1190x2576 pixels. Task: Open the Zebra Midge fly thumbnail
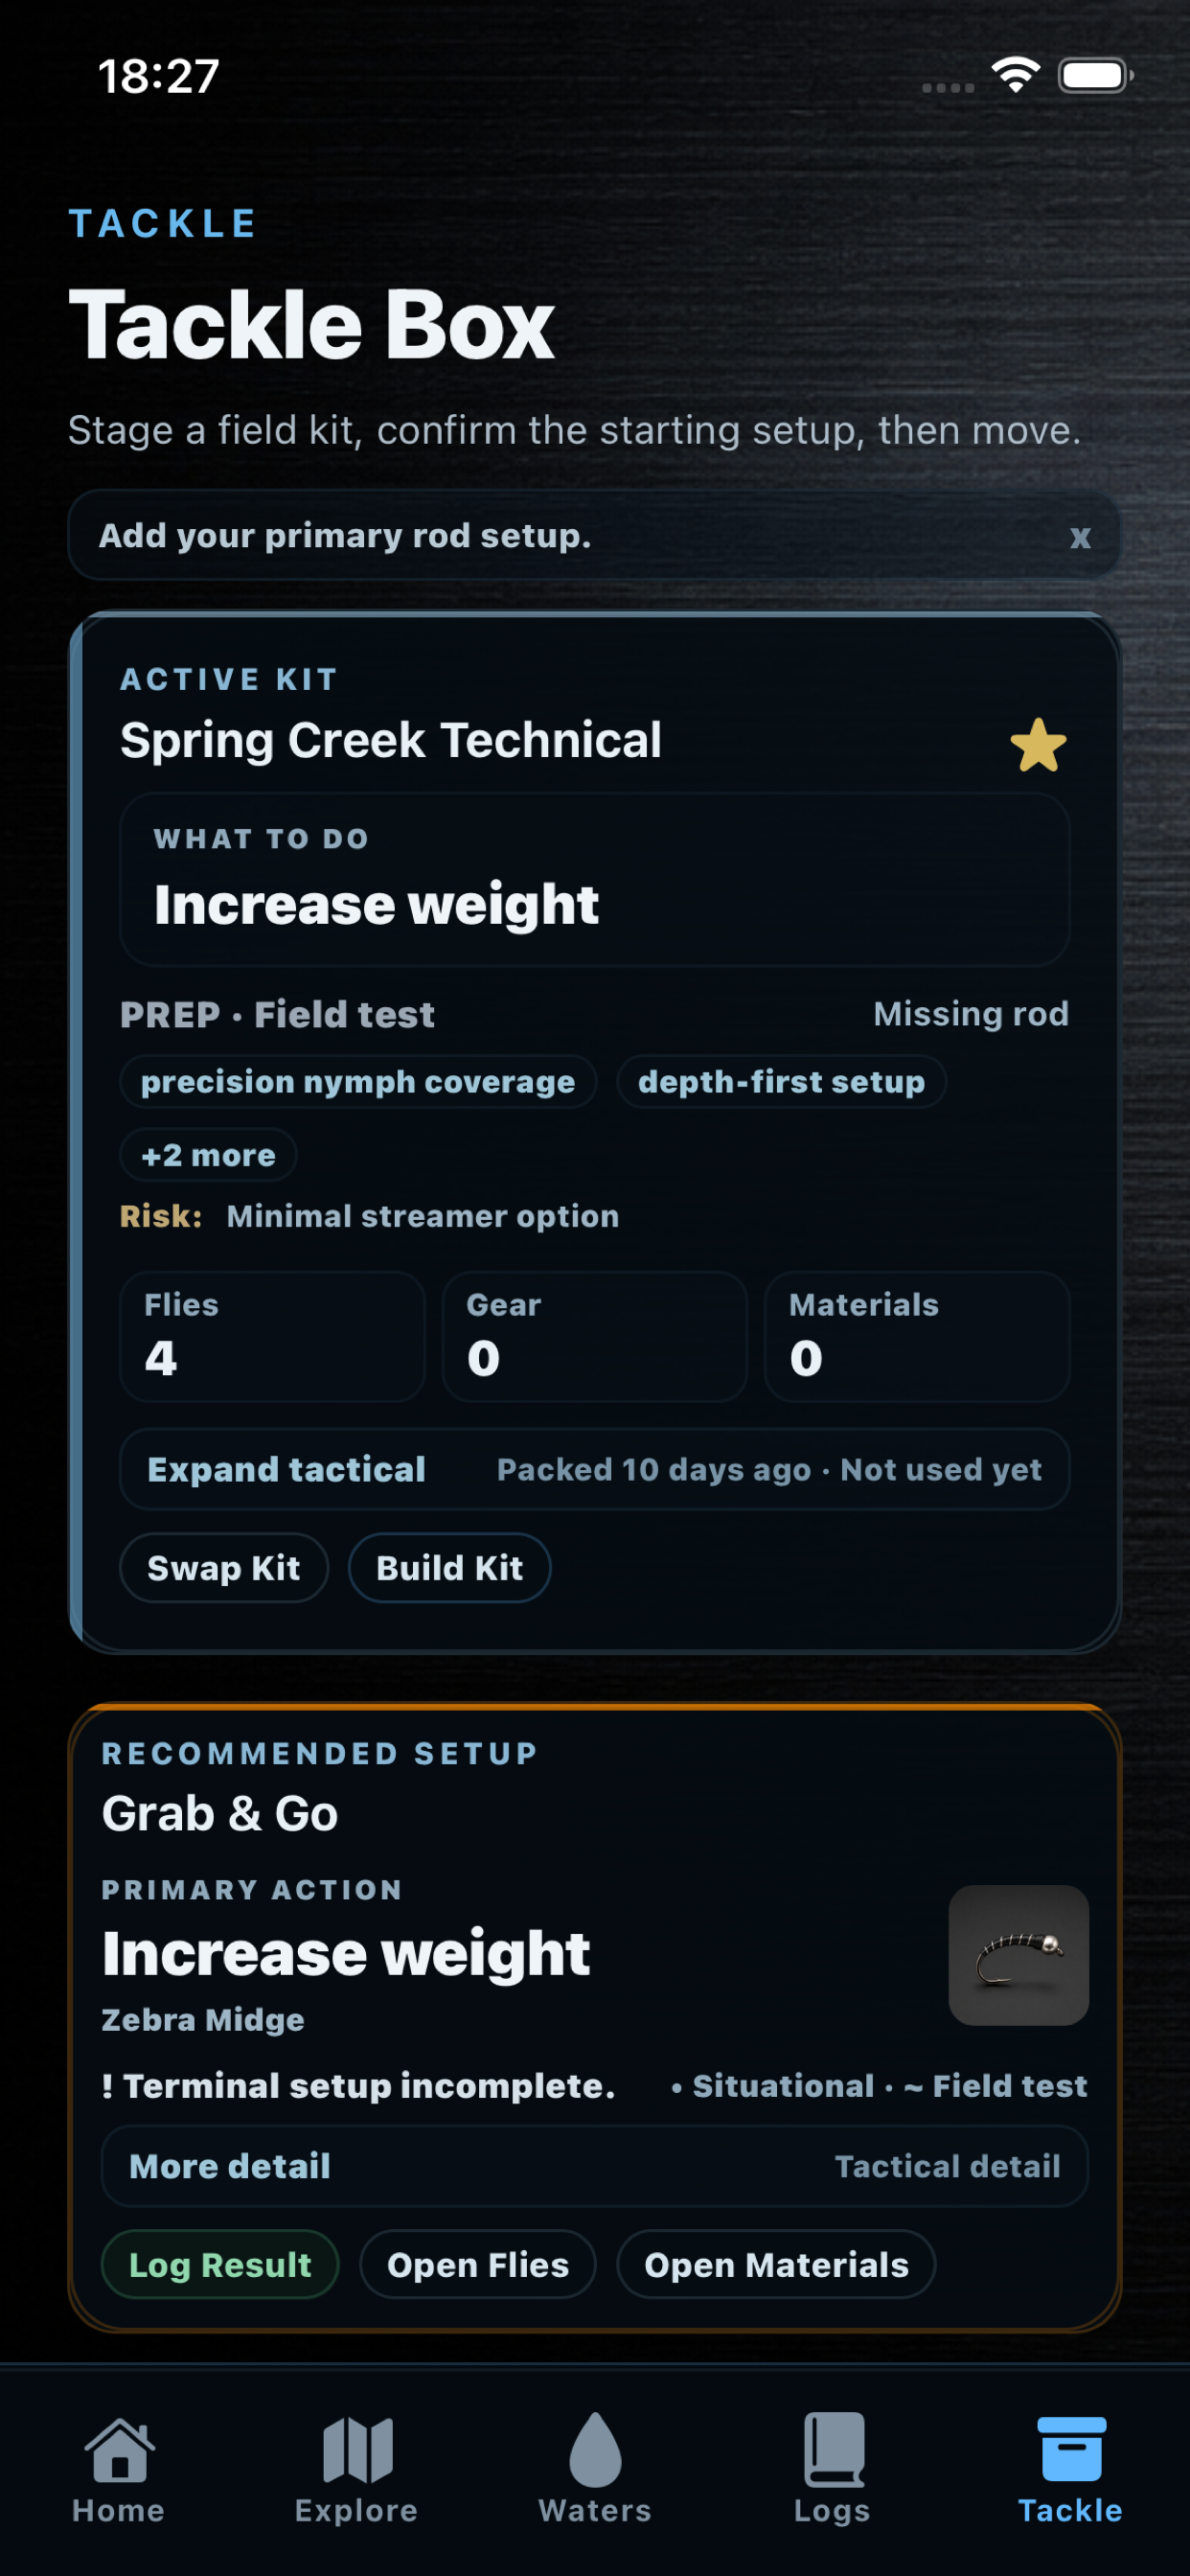point(1018,1955)
